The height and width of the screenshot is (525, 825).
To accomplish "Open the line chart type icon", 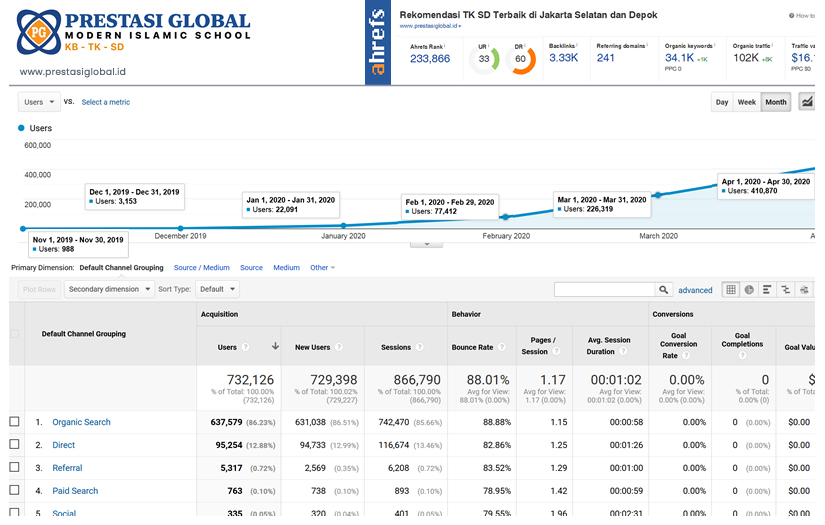I will [807, 102].
